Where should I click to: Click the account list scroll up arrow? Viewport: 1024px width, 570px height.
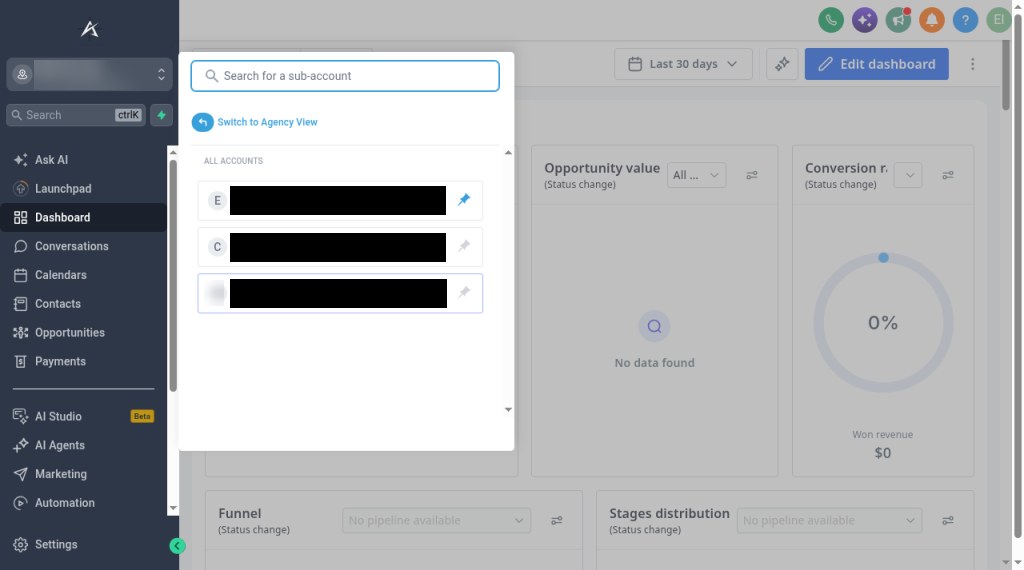tap(508, 153)
